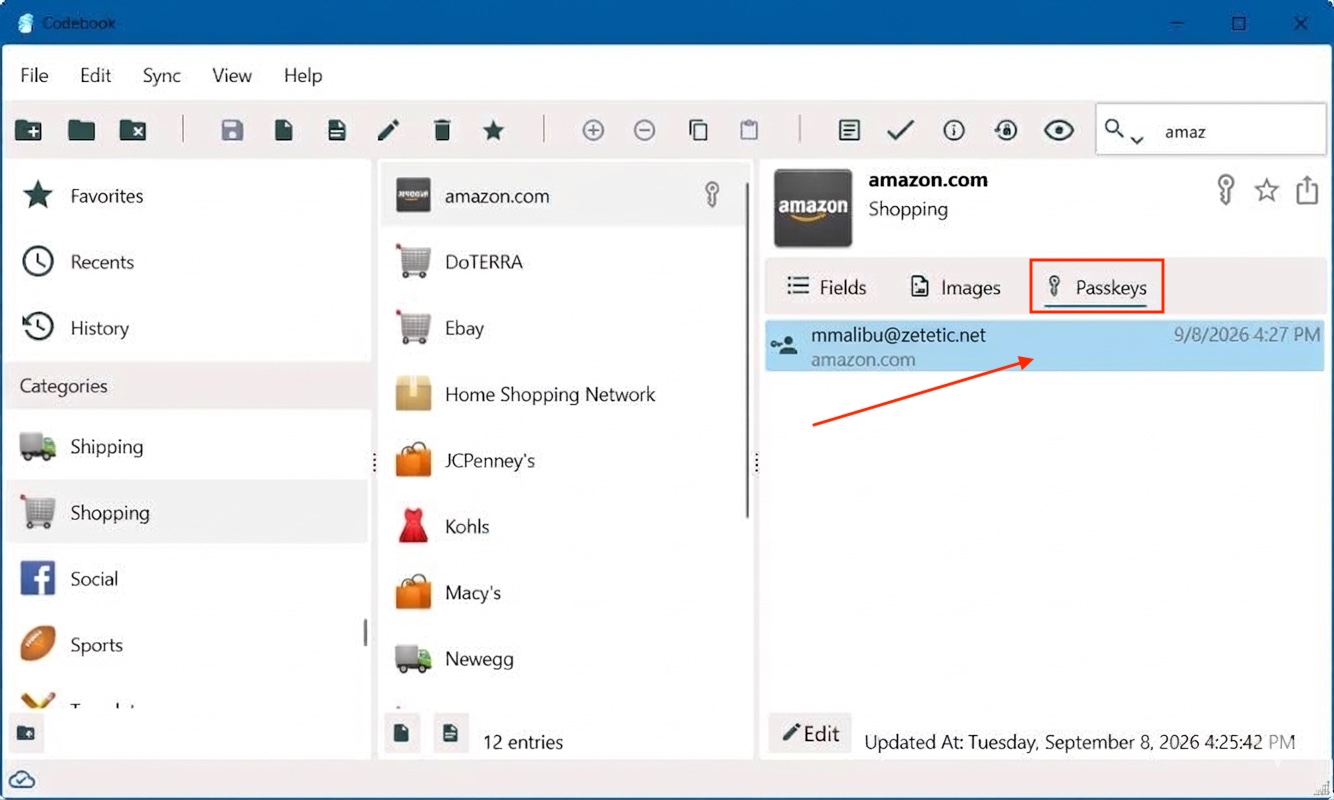The image size is (1334, 800).
Task: Click the copy icon in toolbar
Action: pyautogui.click(x=698, y=130)
